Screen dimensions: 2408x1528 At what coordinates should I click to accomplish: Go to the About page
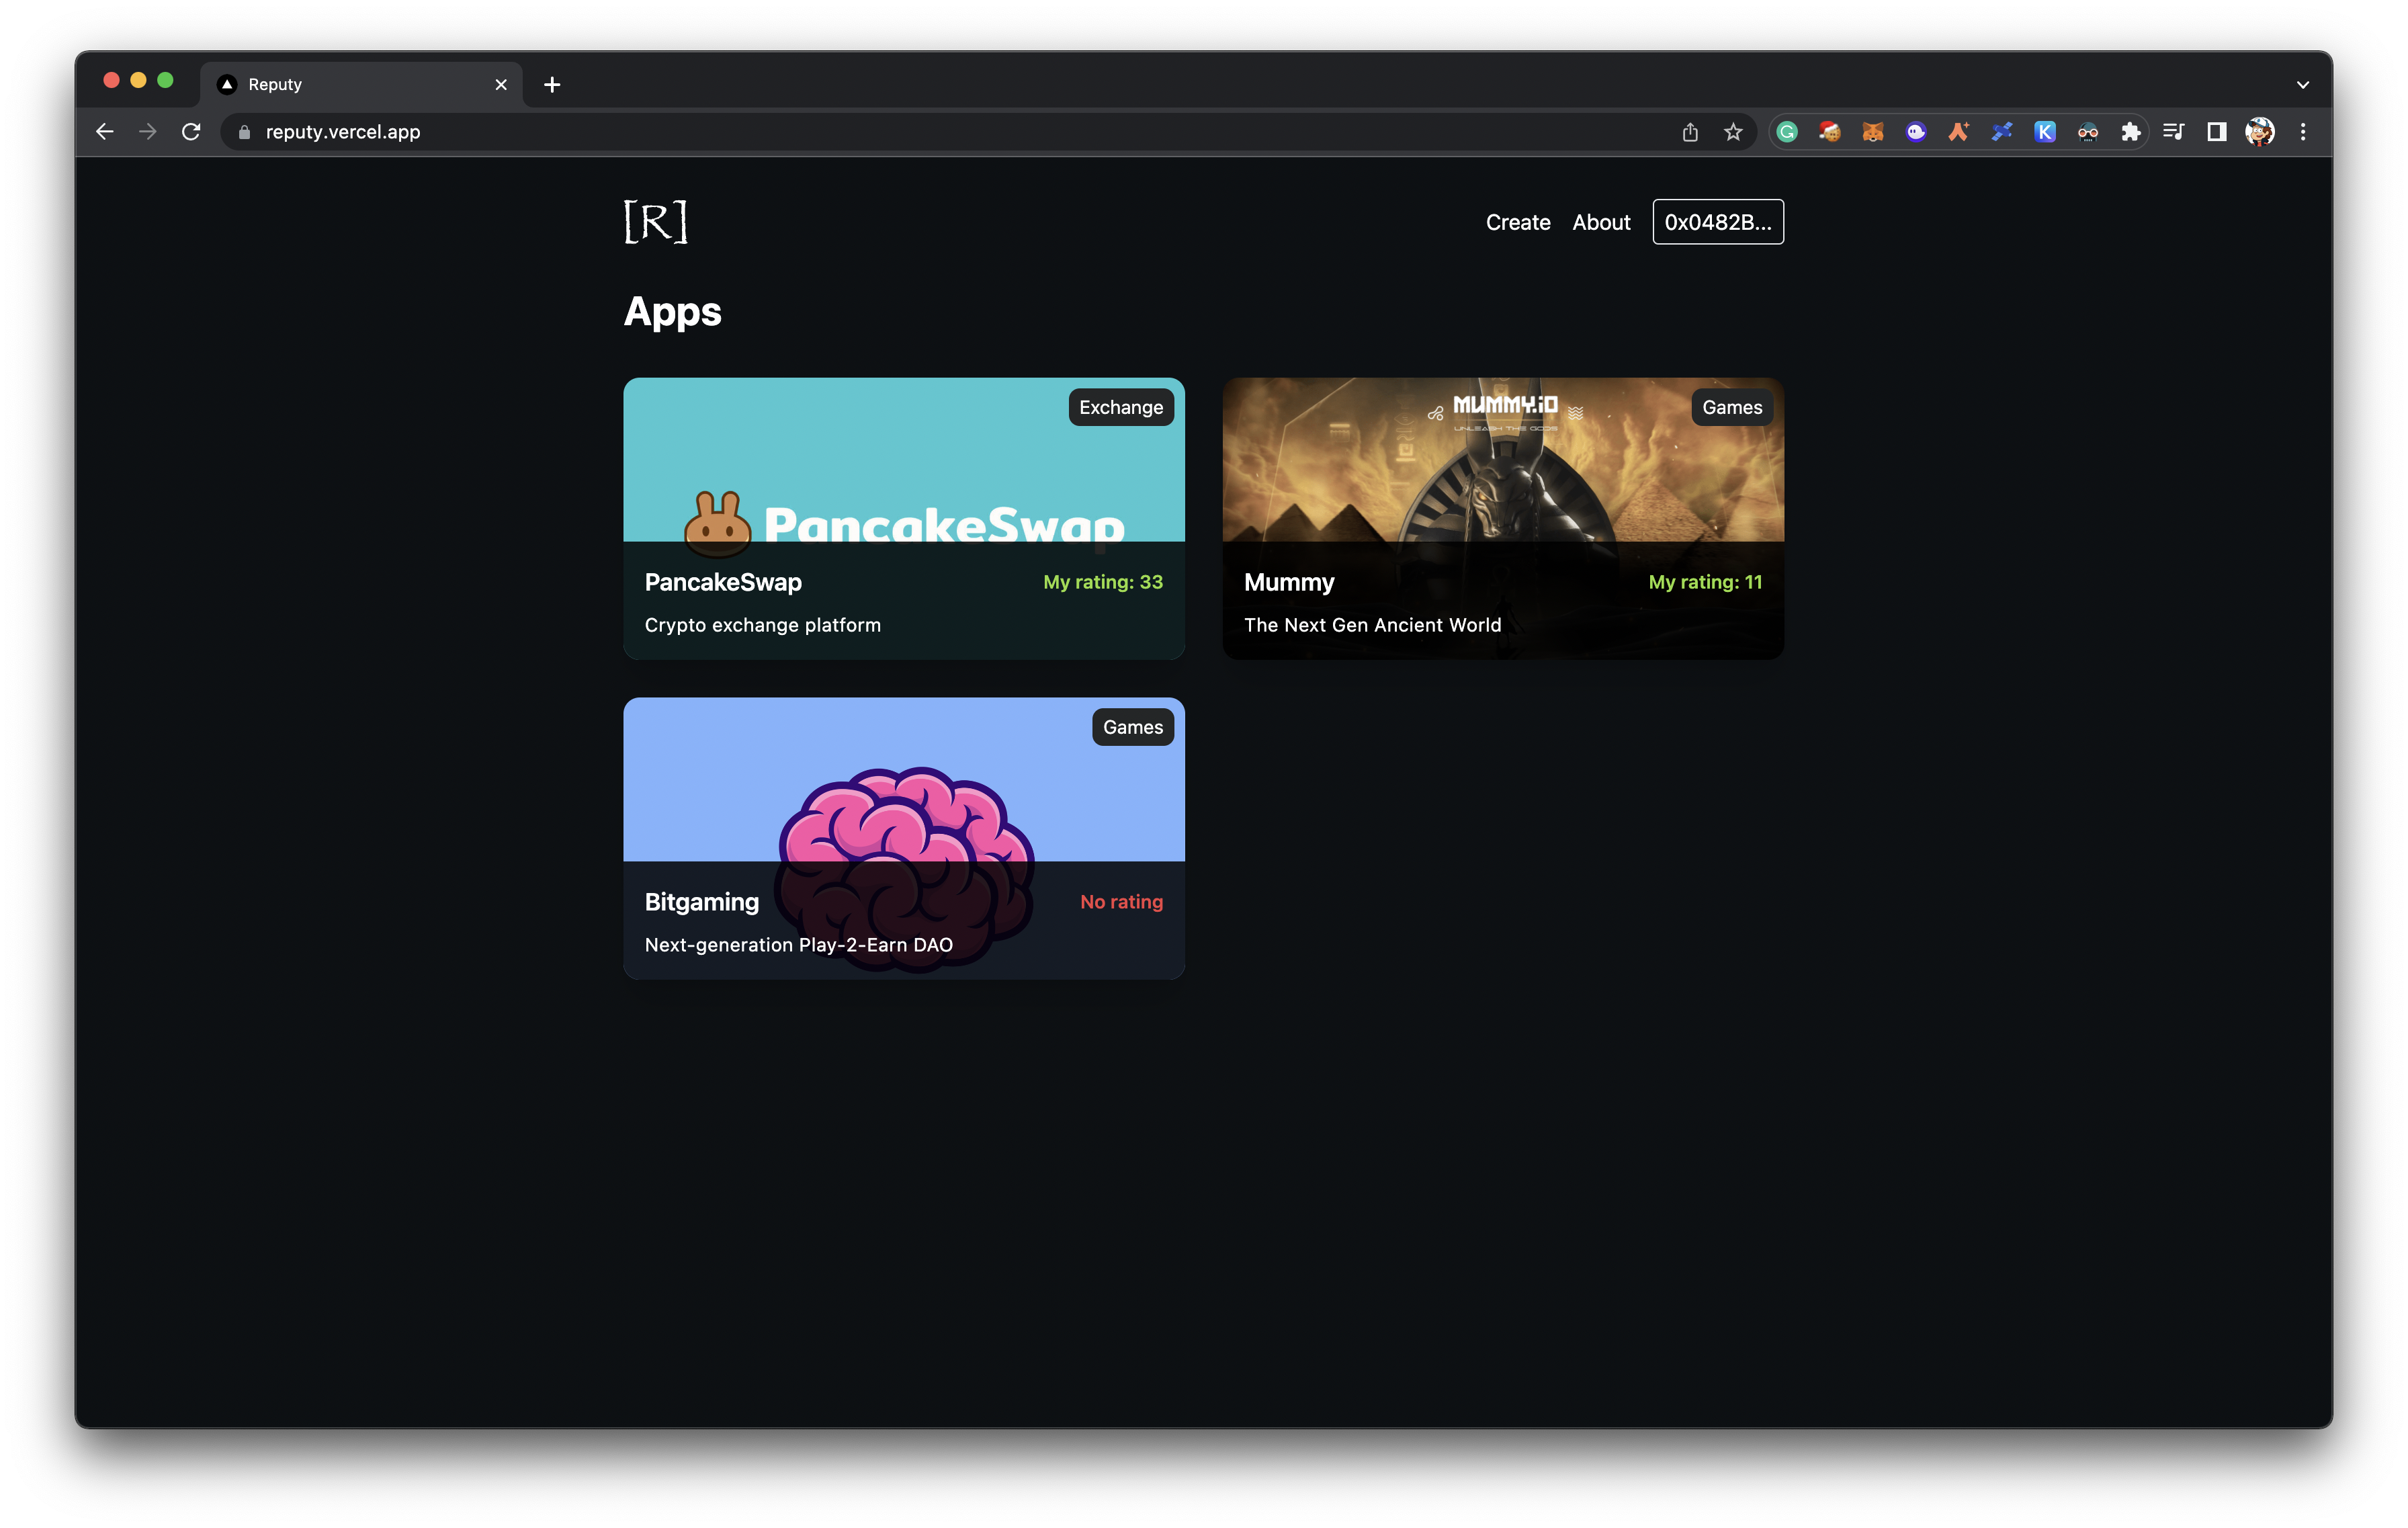(1600, 222)
